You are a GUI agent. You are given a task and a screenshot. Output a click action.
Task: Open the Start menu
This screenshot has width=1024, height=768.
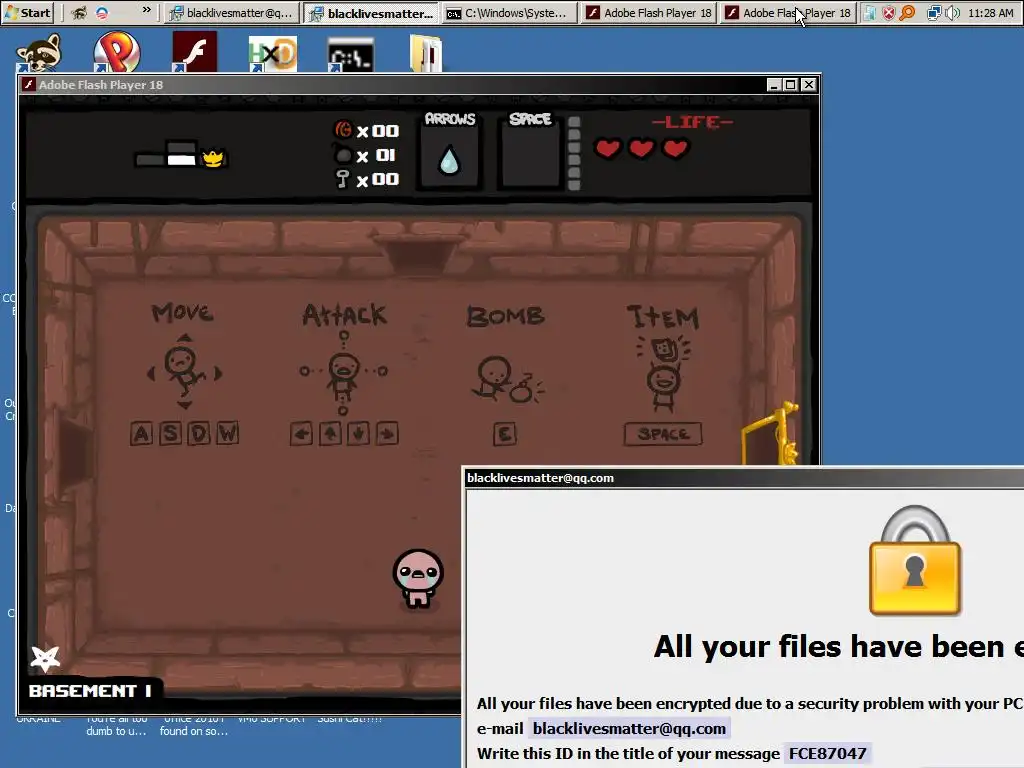coord(27,12)
